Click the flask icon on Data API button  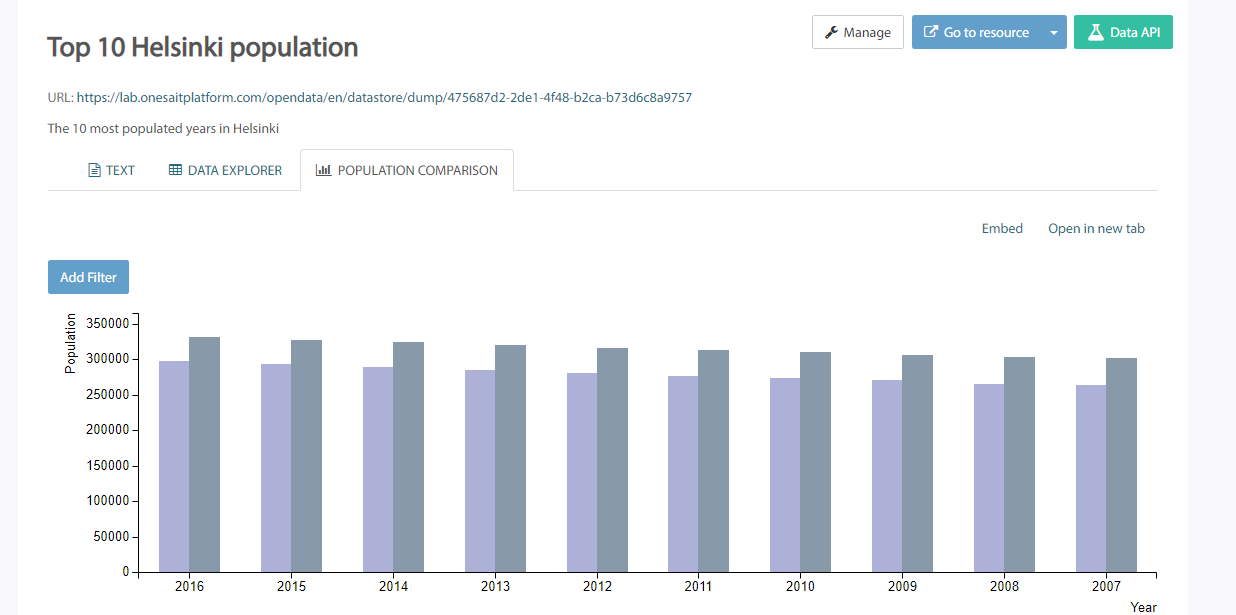tap(1096, 32)
